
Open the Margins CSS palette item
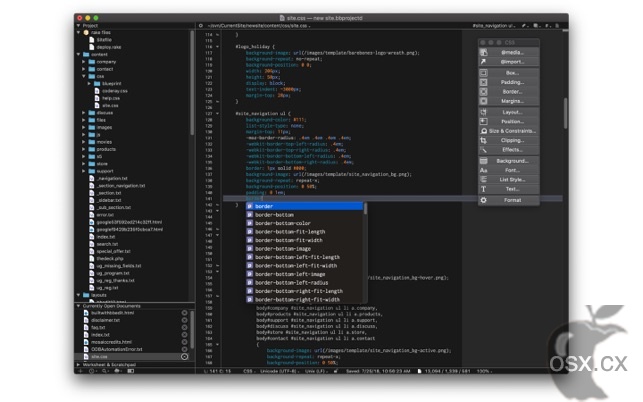click(x=508, y=101)
